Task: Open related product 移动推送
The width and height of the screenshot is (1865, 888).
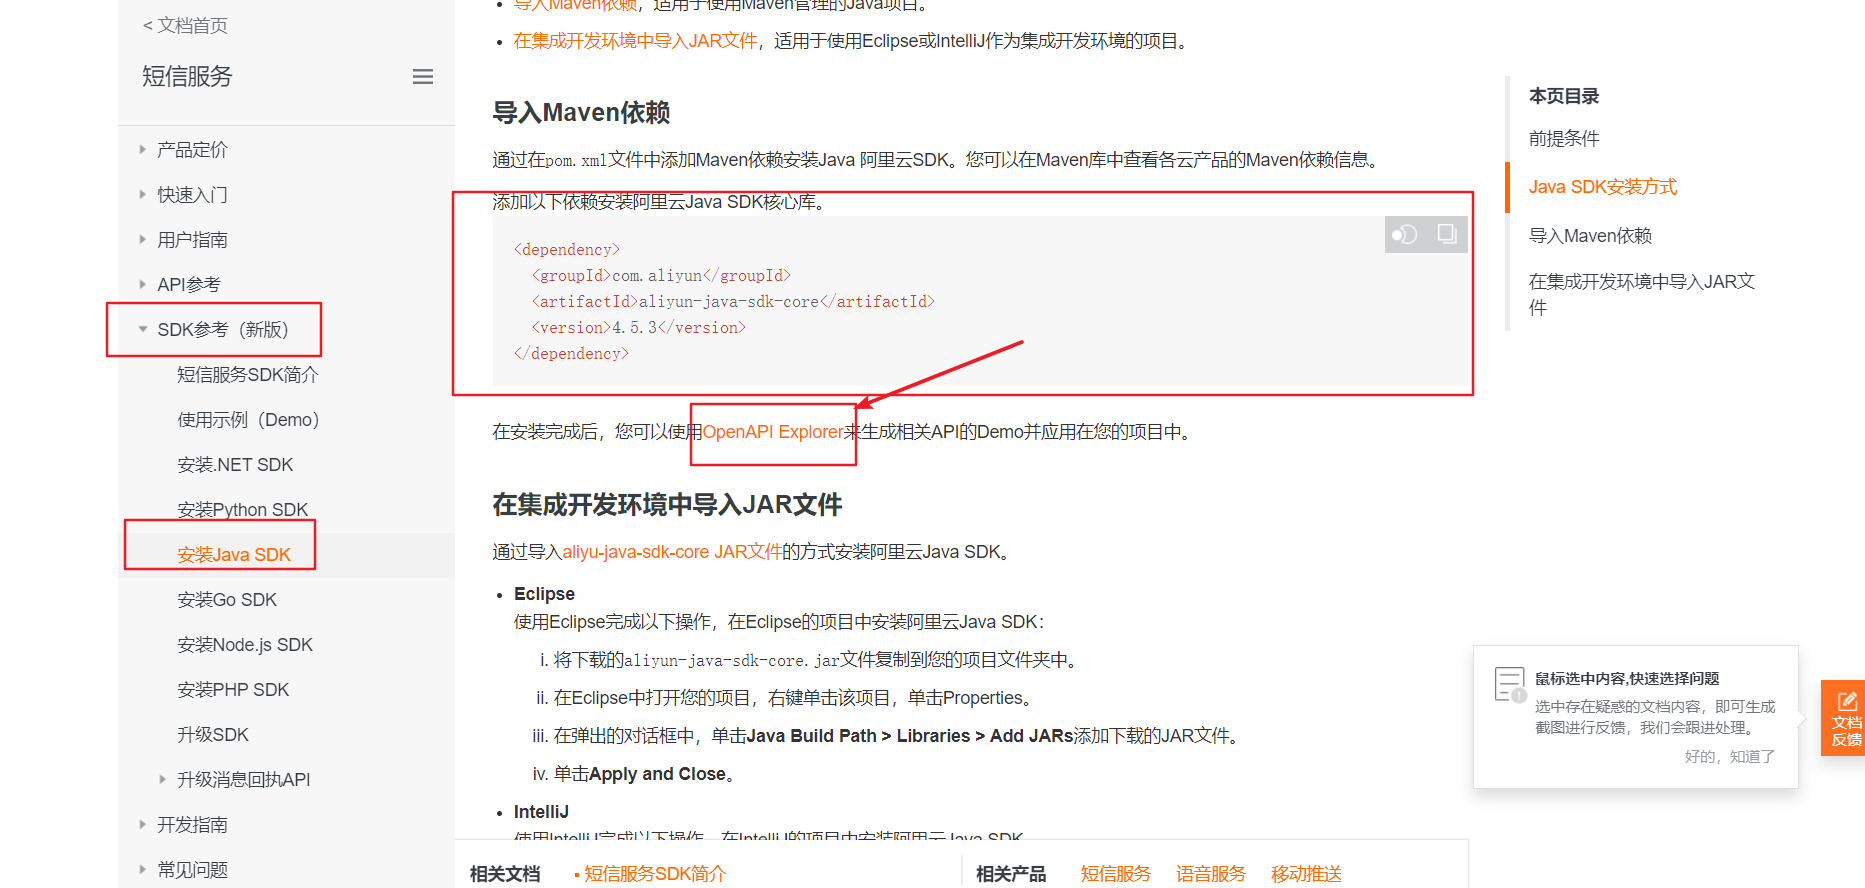Action: click(1306, 874)
